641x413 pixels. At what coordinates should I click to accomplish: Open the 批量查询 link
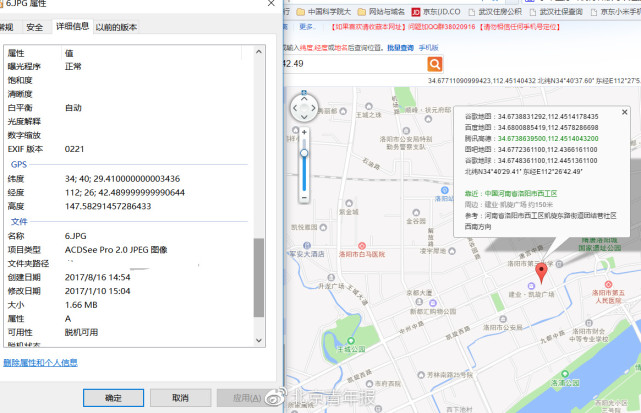400,48
